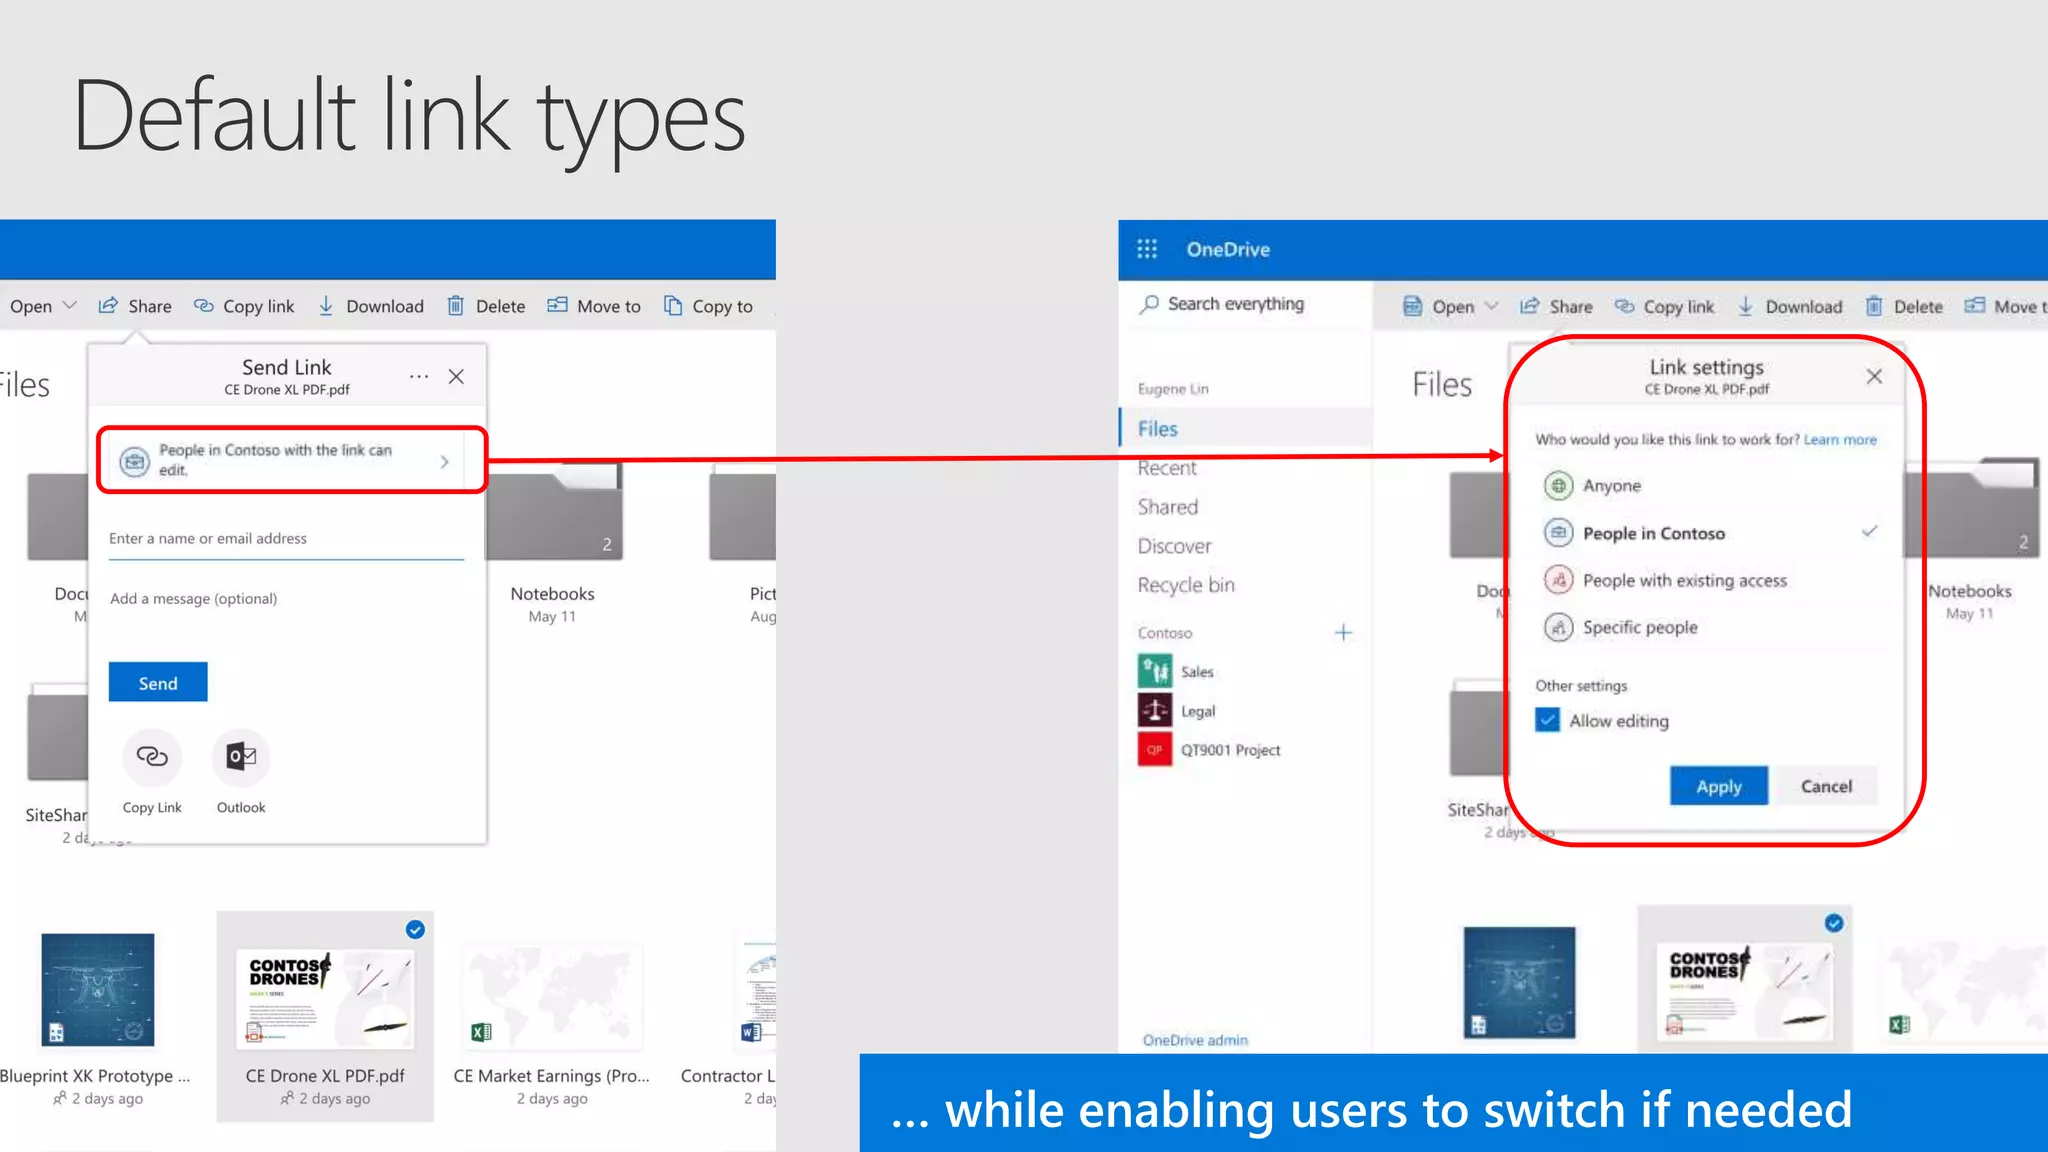Click the Copy Link circle icon

pyautogui.click(x=152, y=757)
